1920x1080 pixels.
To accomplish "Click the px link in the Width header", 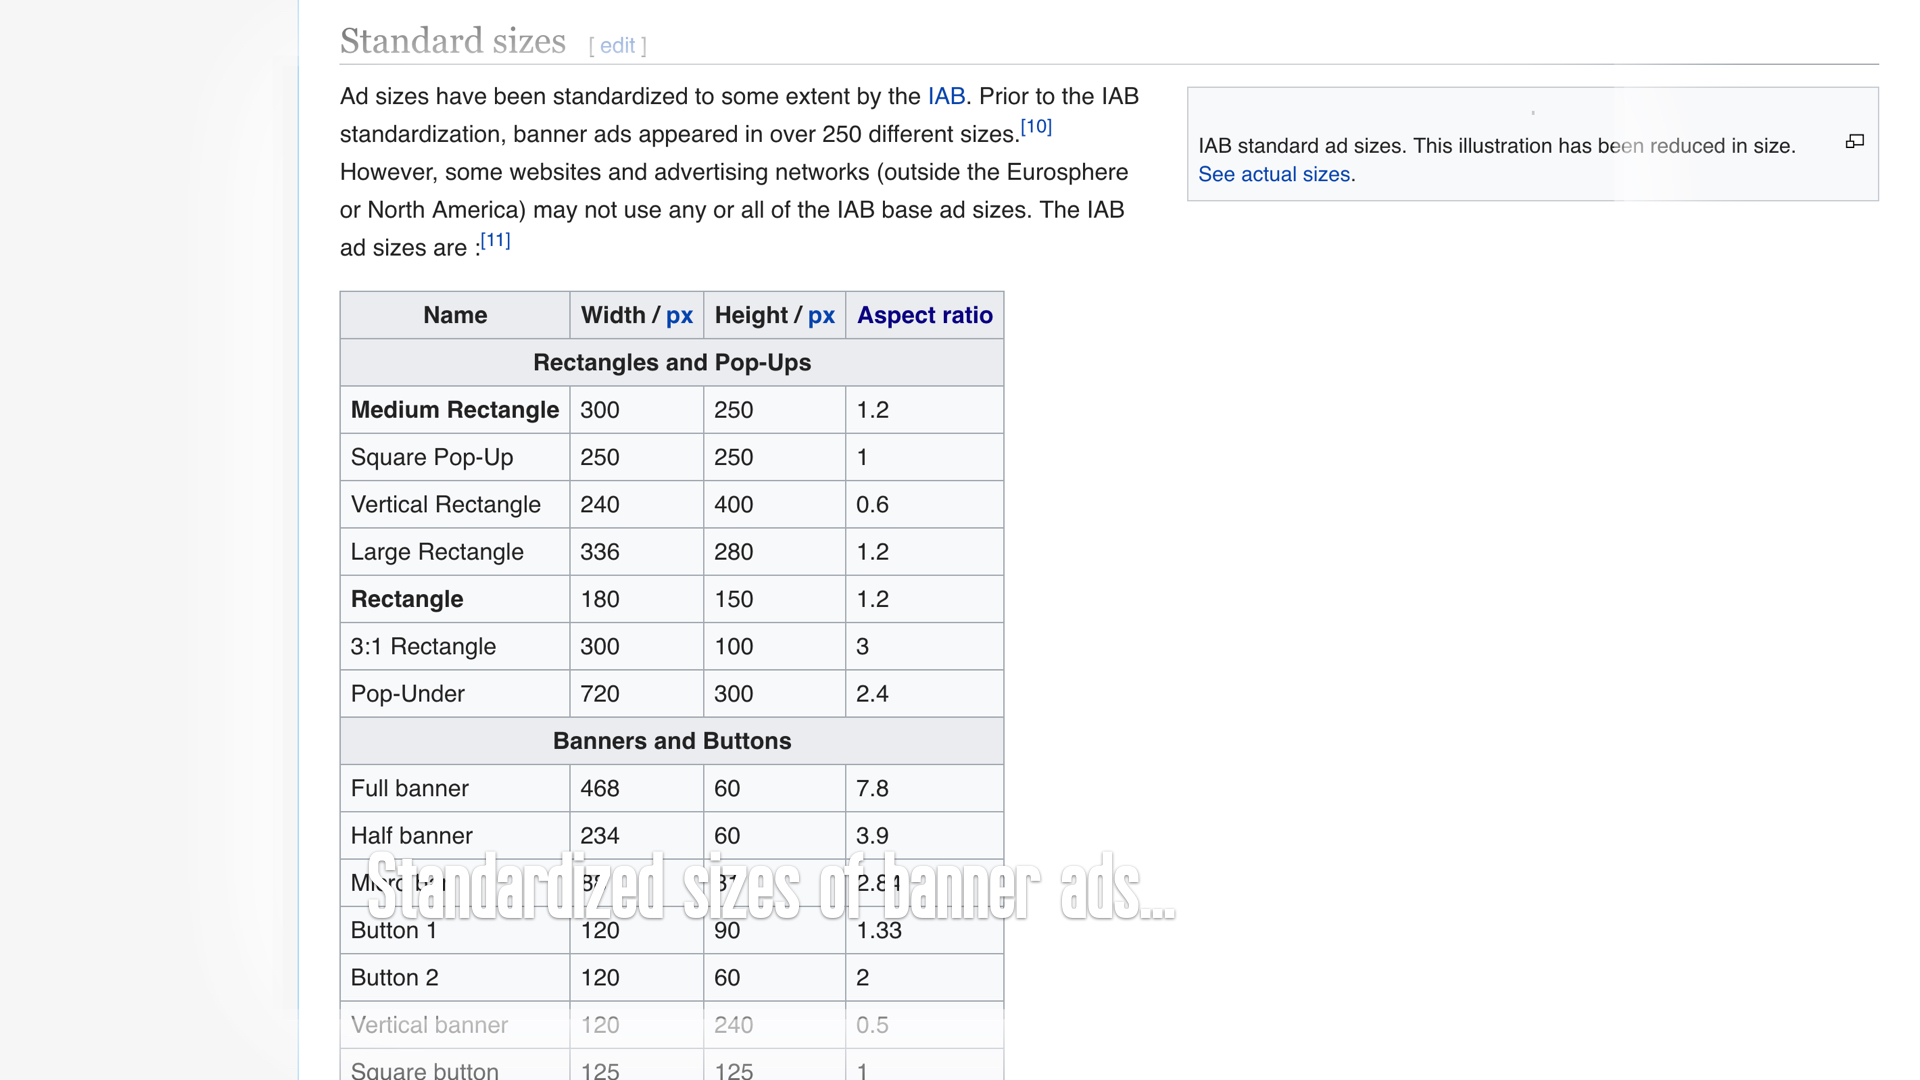I will [x=679, y=316].
